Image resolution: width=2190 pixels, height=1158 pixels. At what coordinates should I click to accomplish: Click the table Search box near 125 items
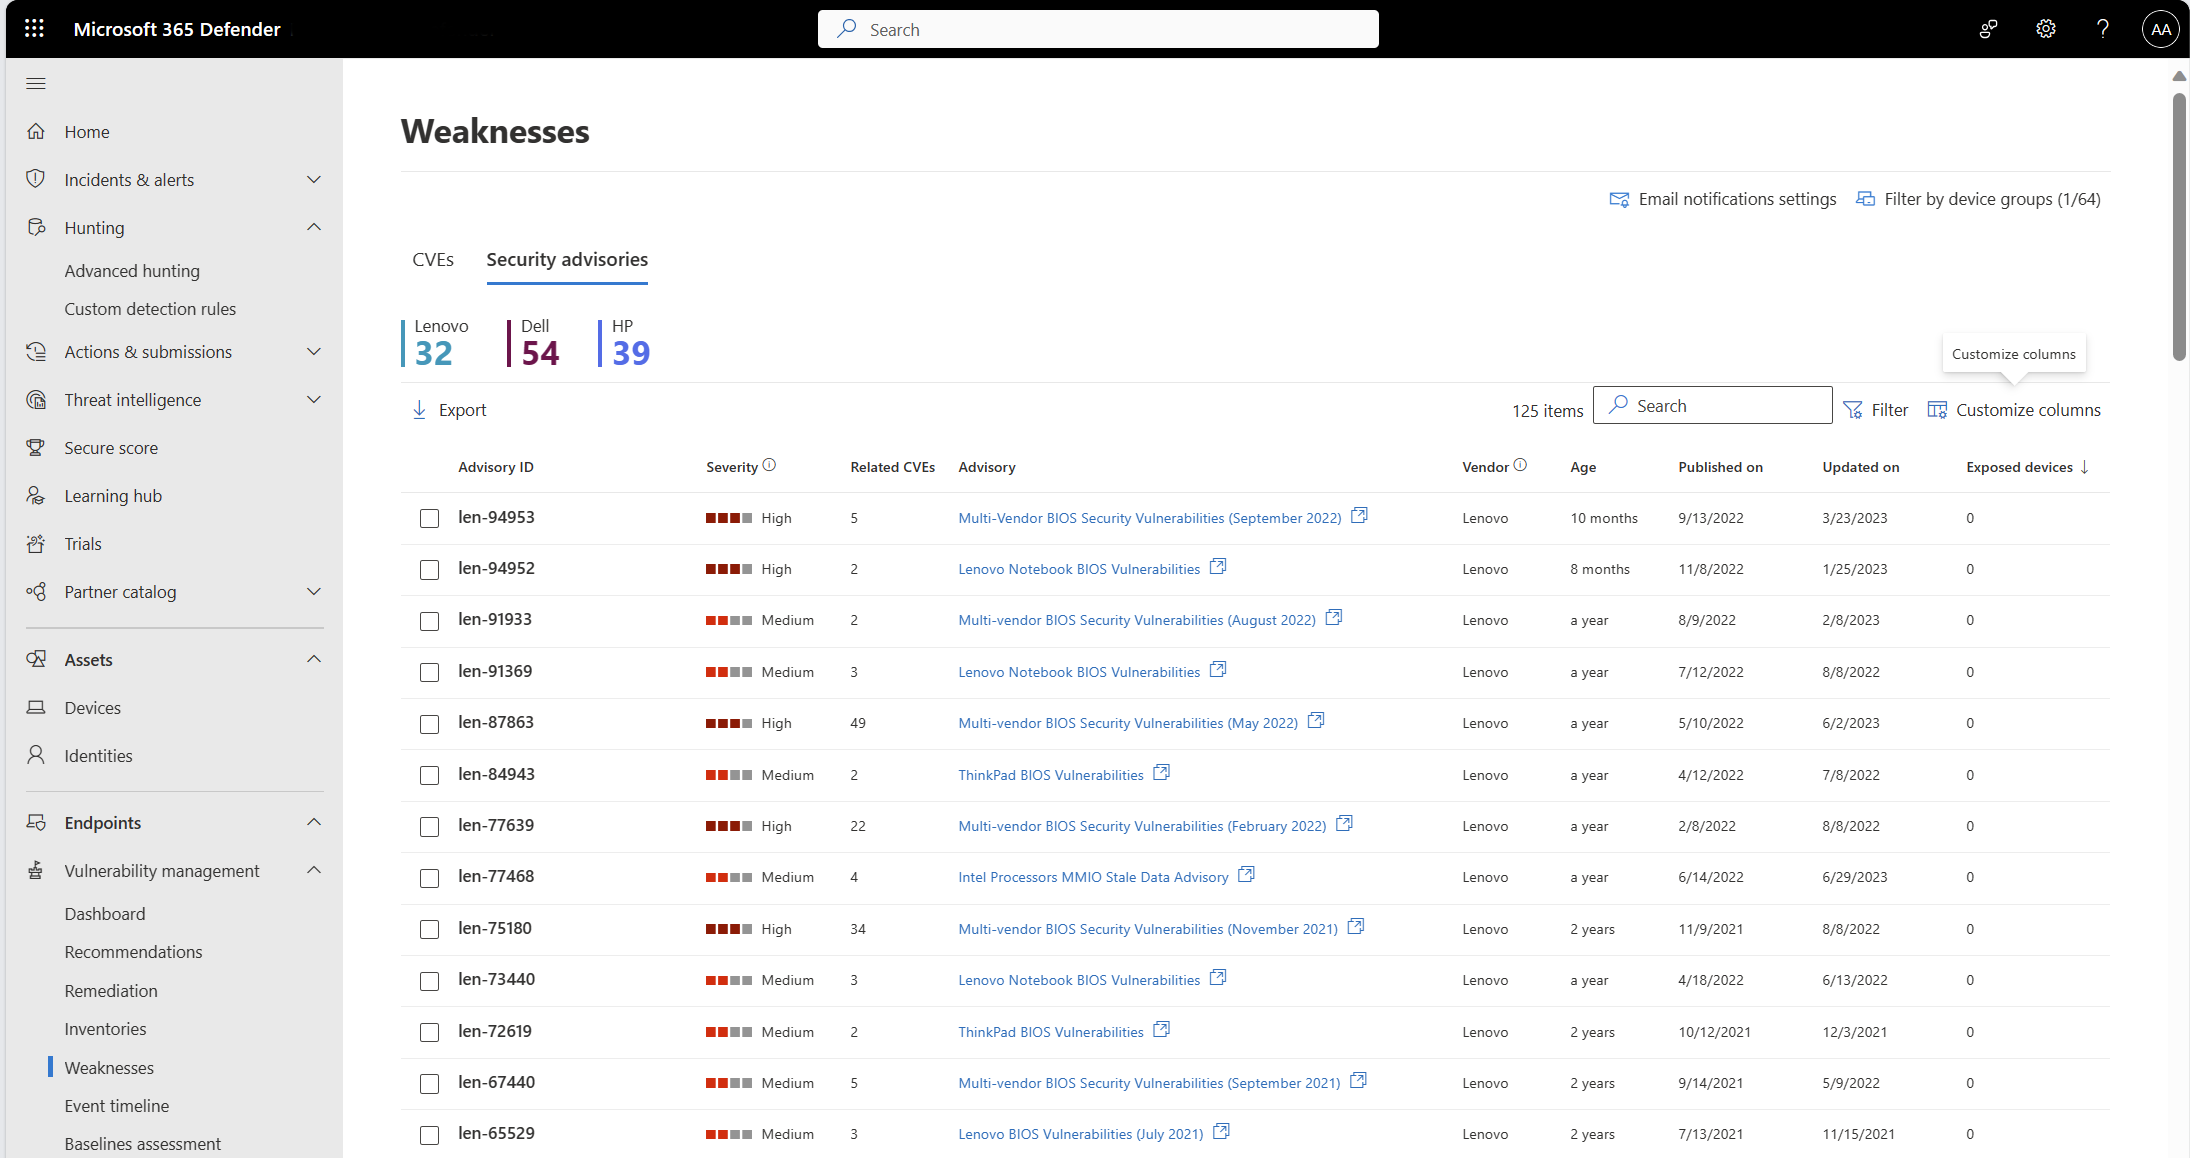[1712, 405]
